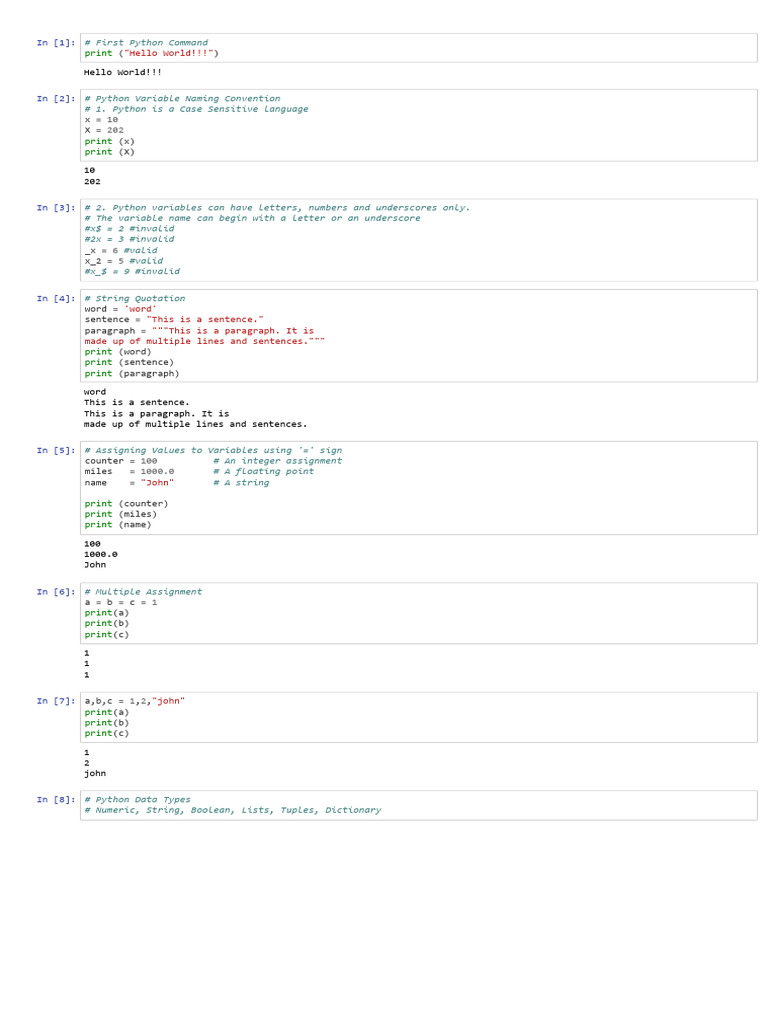Click the 'miles = 1000.0' assignment
This screenshot has width=768, height=1024.
click(129, 471)
